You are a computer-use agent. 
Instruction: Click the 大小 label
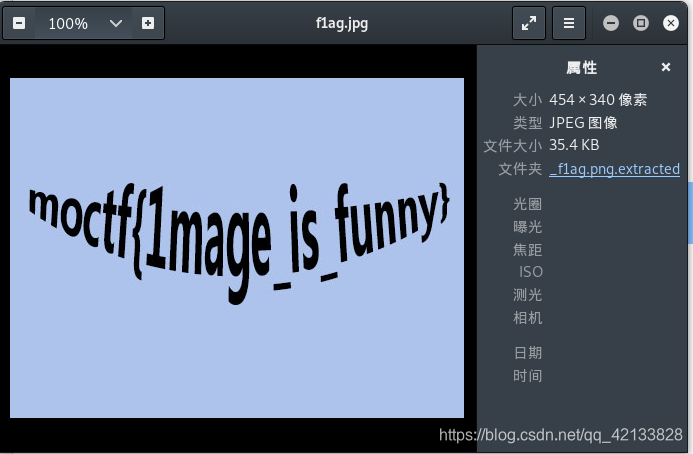coord(527,100)
